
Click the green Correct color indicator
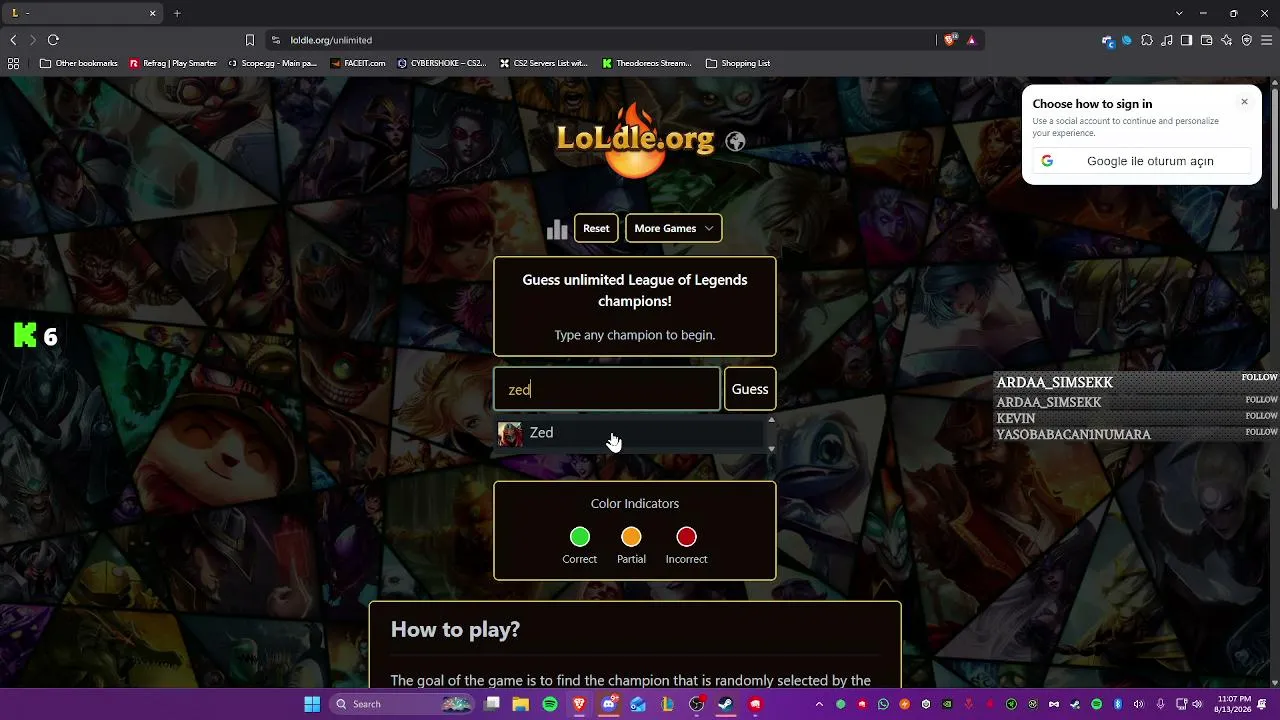coord(580,537)
